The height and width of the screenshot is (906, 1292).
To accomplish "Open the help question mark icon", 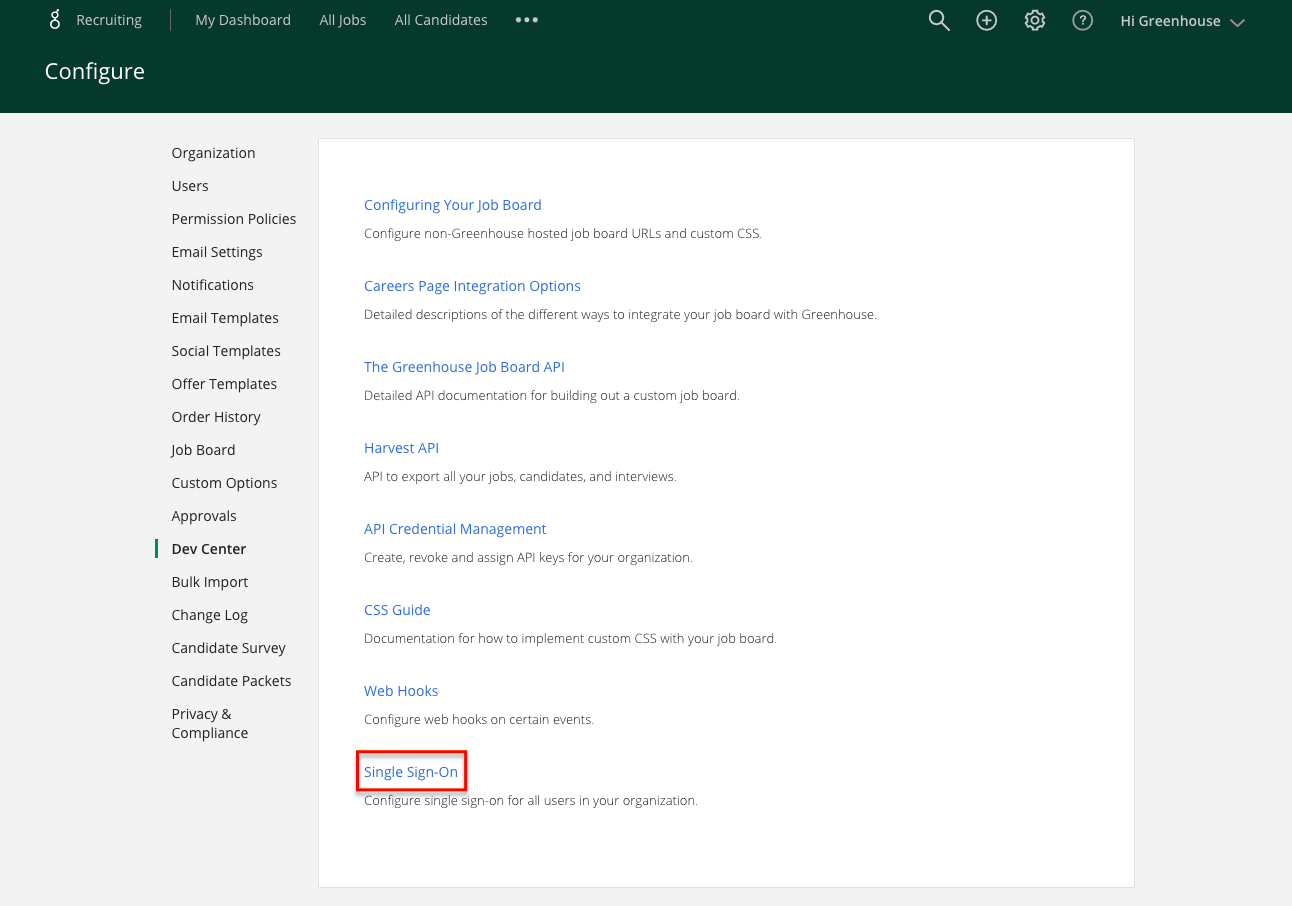I will (1082, 20).
